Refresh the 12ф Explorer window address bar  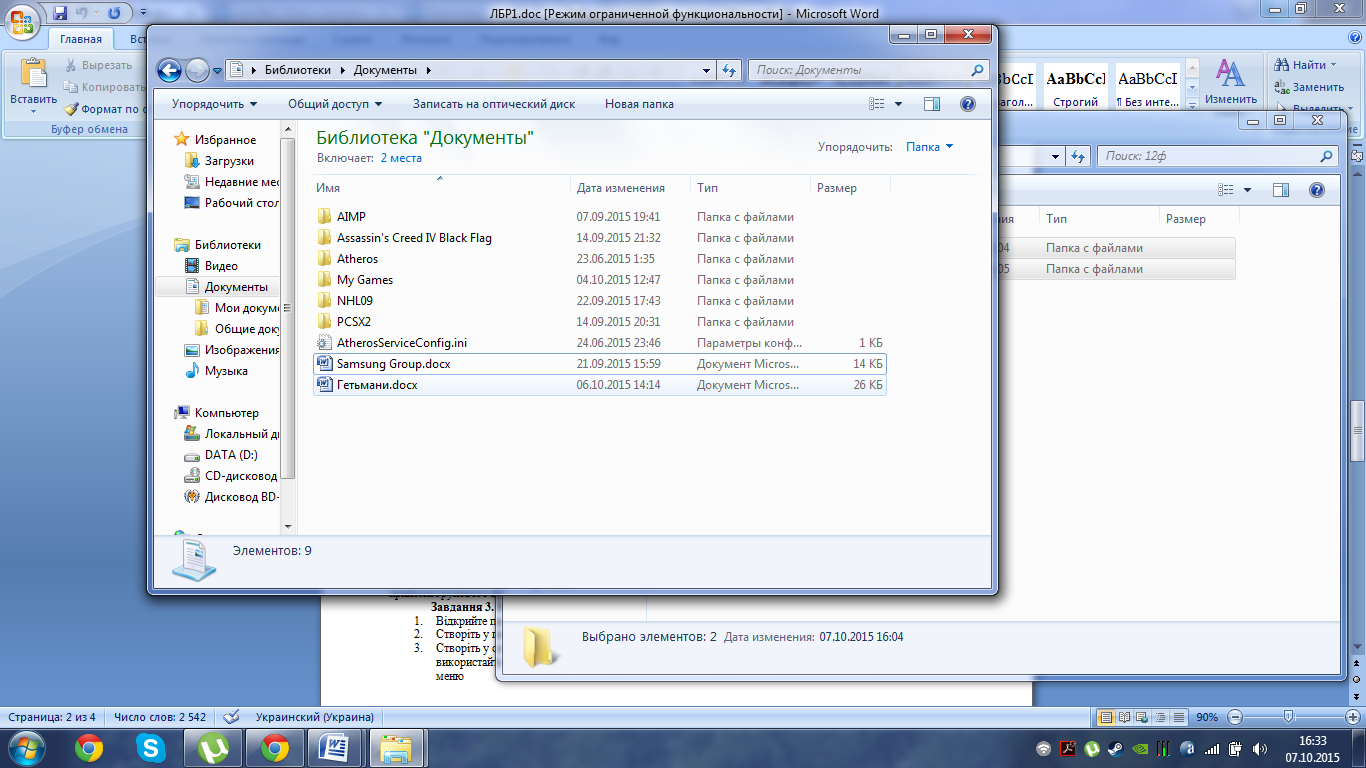click(x=1078, y=156)
